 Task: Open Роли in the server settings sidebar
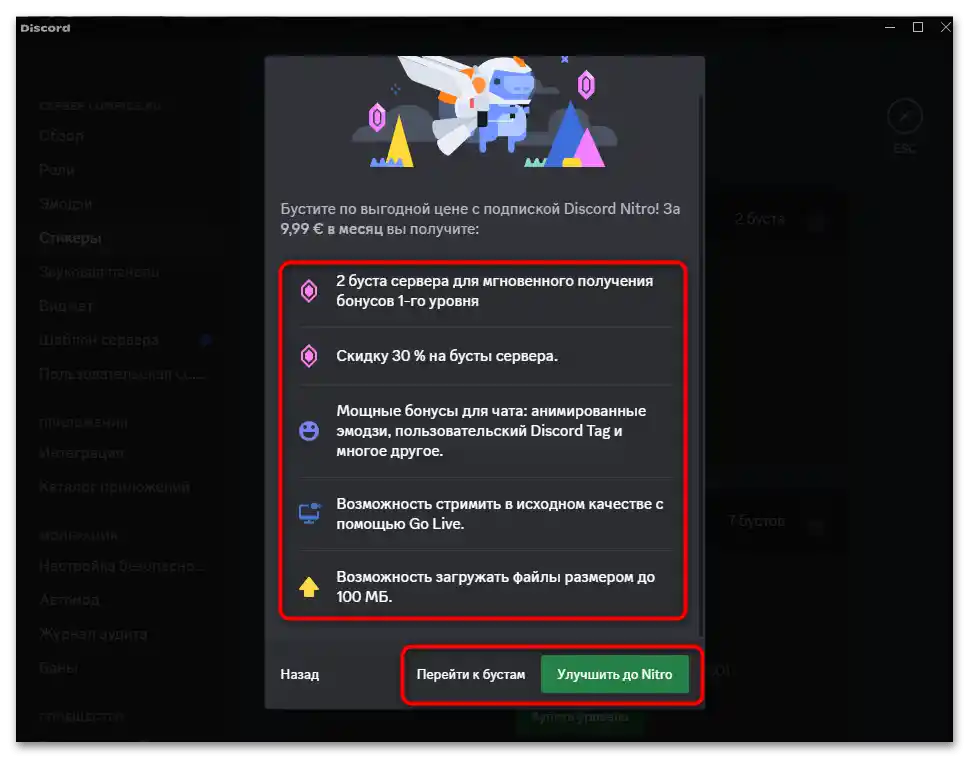(x=57, y=169)
